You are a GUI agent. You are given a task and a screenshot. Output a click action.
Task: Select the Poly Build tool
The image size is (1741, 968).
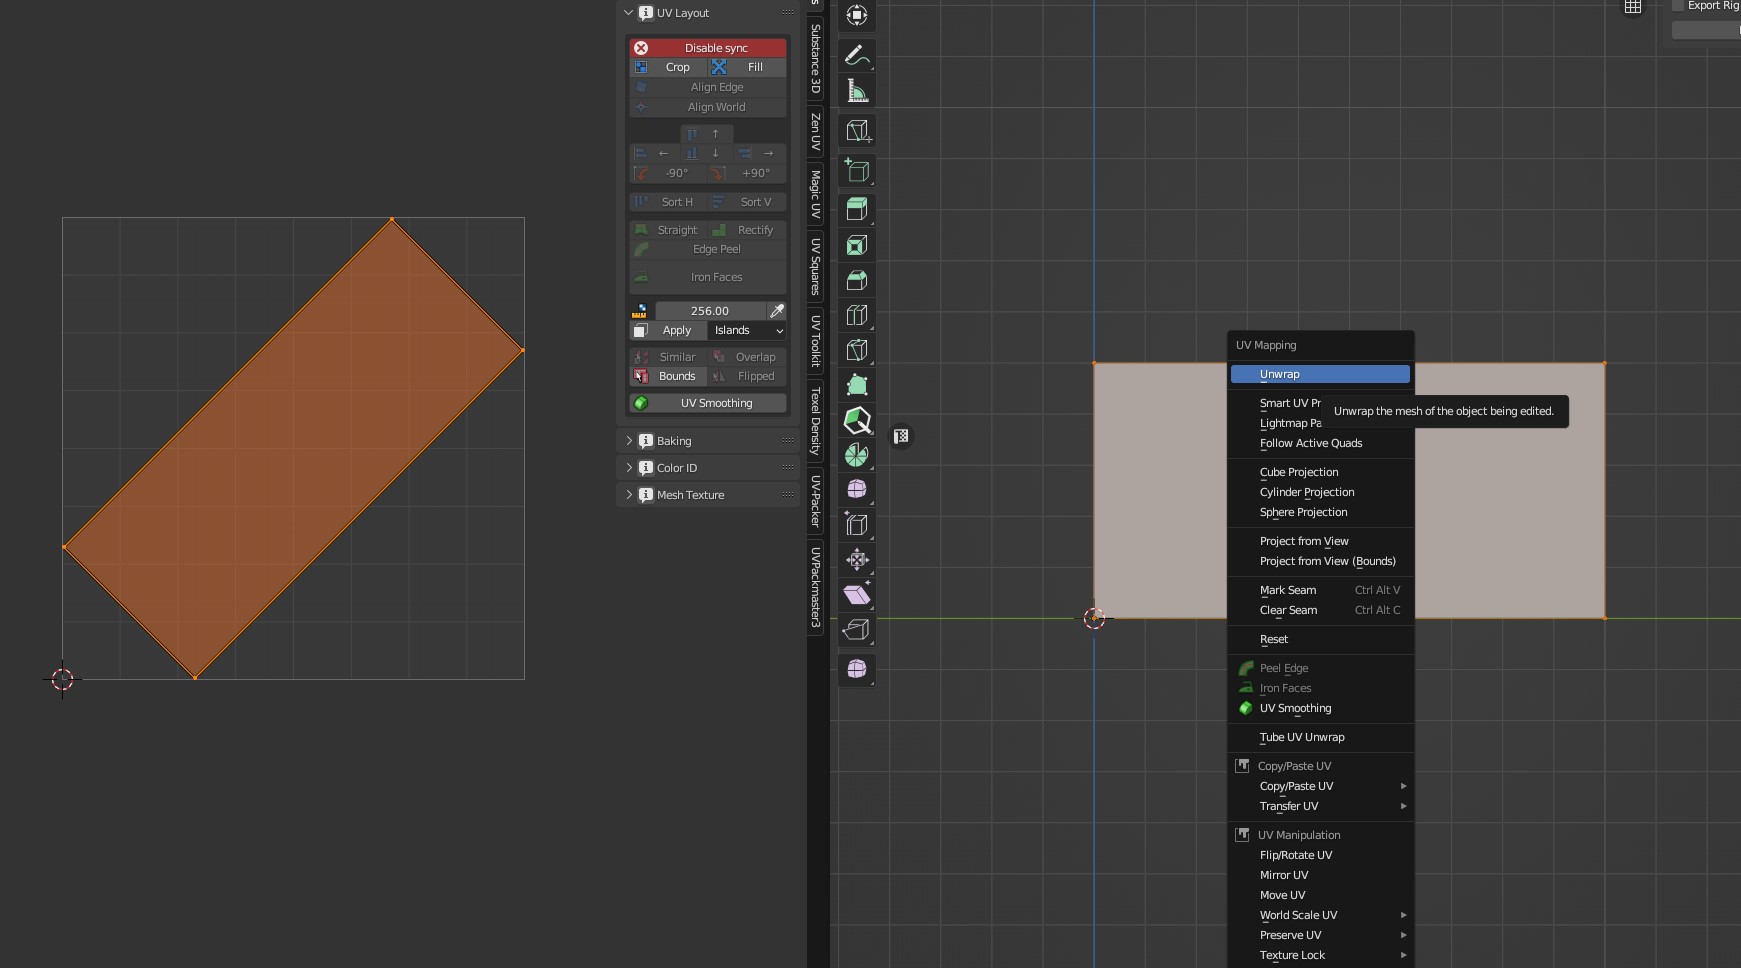point(857,385)
